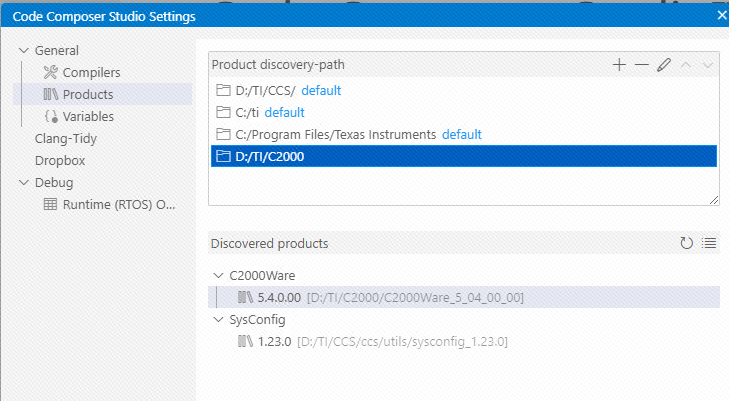Open Clang-Tidy settings
The width and height of the screenshot is (729, 401).
click(66, 138)
